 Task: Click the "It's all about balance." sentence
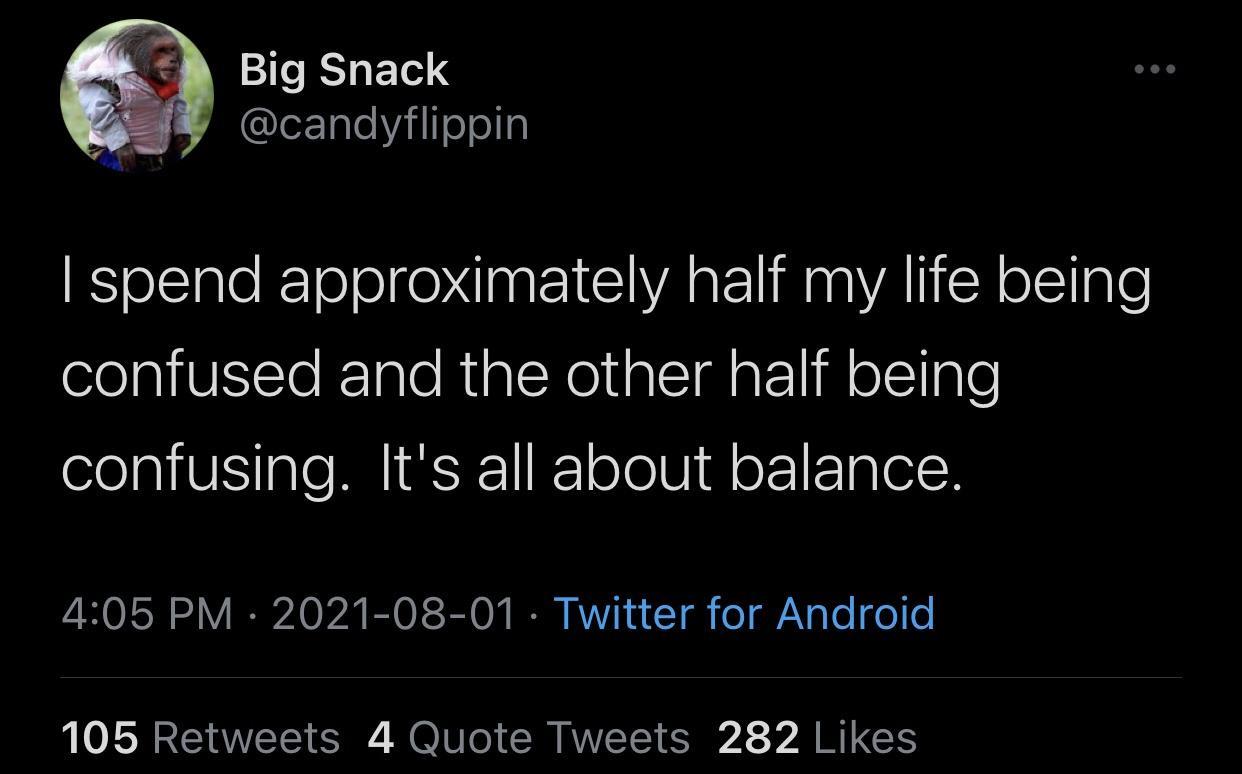point(670,468)
